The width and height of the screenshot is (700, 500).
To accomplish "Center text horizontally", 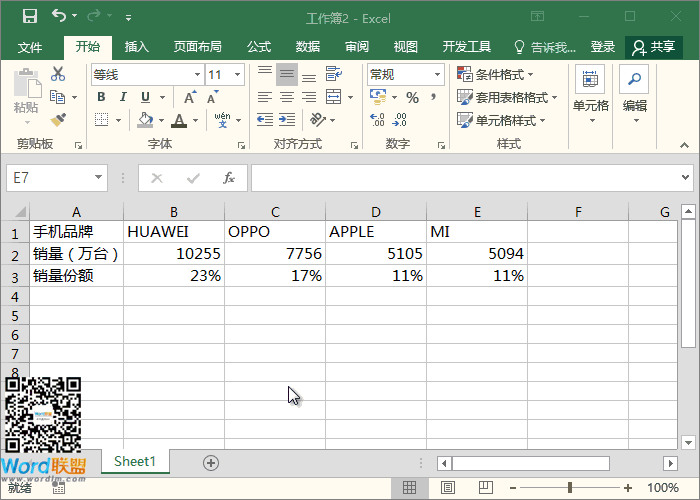I will pyautogui.click(x=287, y=97).
